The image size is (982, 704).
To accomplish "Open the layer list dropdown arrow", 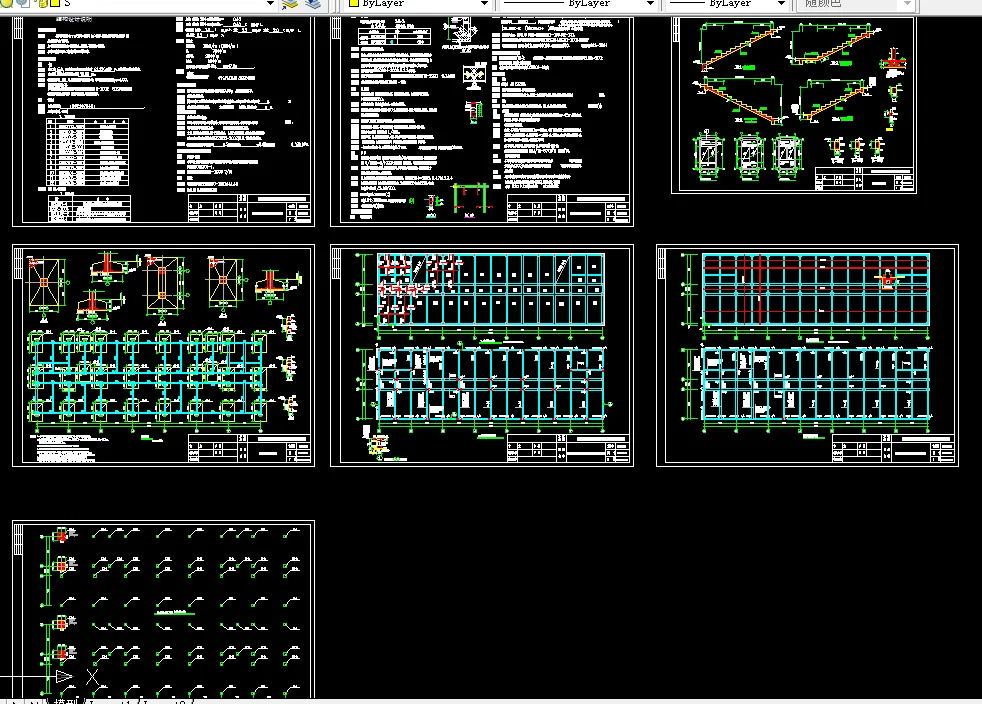I will (x=270, y=4).
